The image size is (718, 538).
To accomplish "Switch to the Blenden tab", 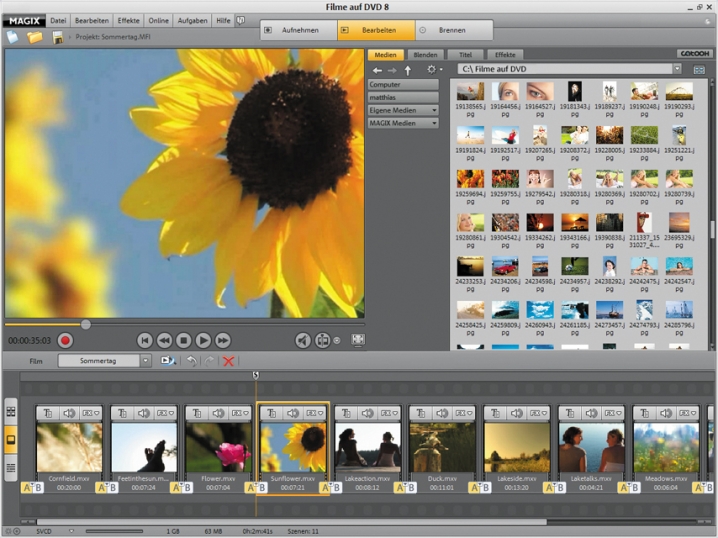I will (425, 54).
